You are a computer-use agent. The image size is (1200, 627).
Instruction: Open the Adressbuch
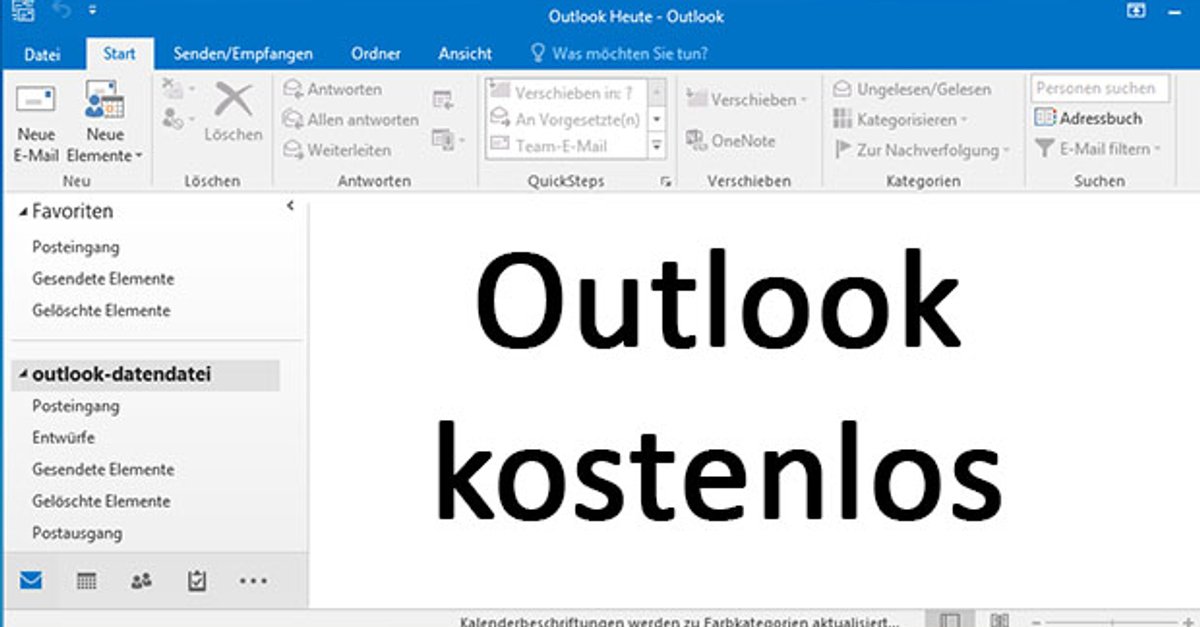(x=1088, y=118)
